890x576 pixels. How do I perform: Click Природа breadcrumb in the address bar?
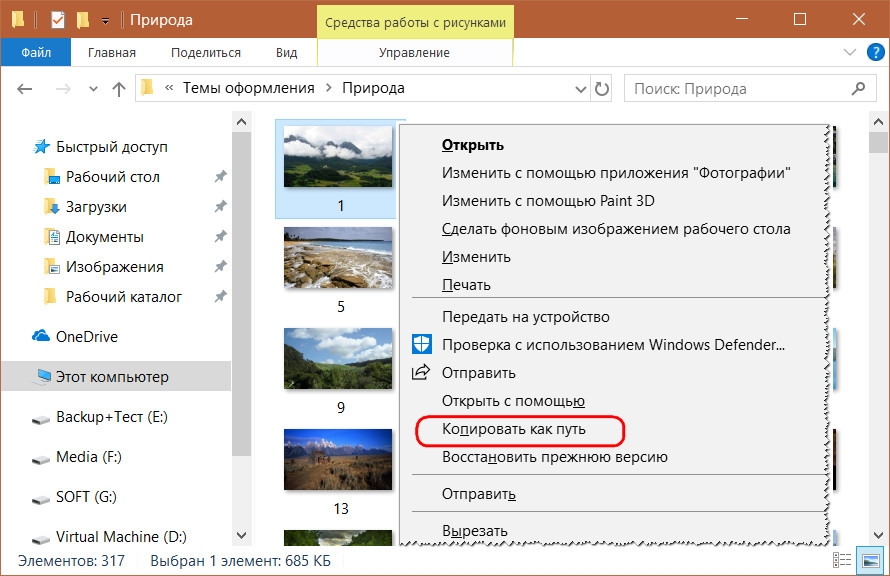click(373, 88)
